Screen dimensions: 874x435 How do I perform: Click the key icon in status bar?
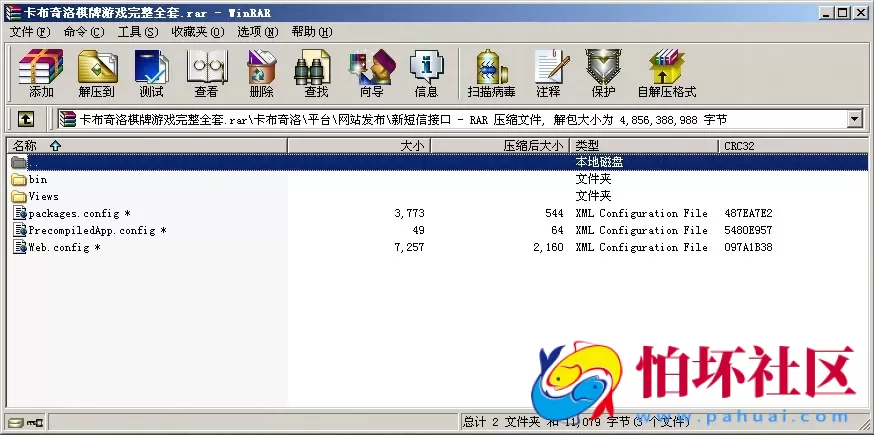click(35, 422)
